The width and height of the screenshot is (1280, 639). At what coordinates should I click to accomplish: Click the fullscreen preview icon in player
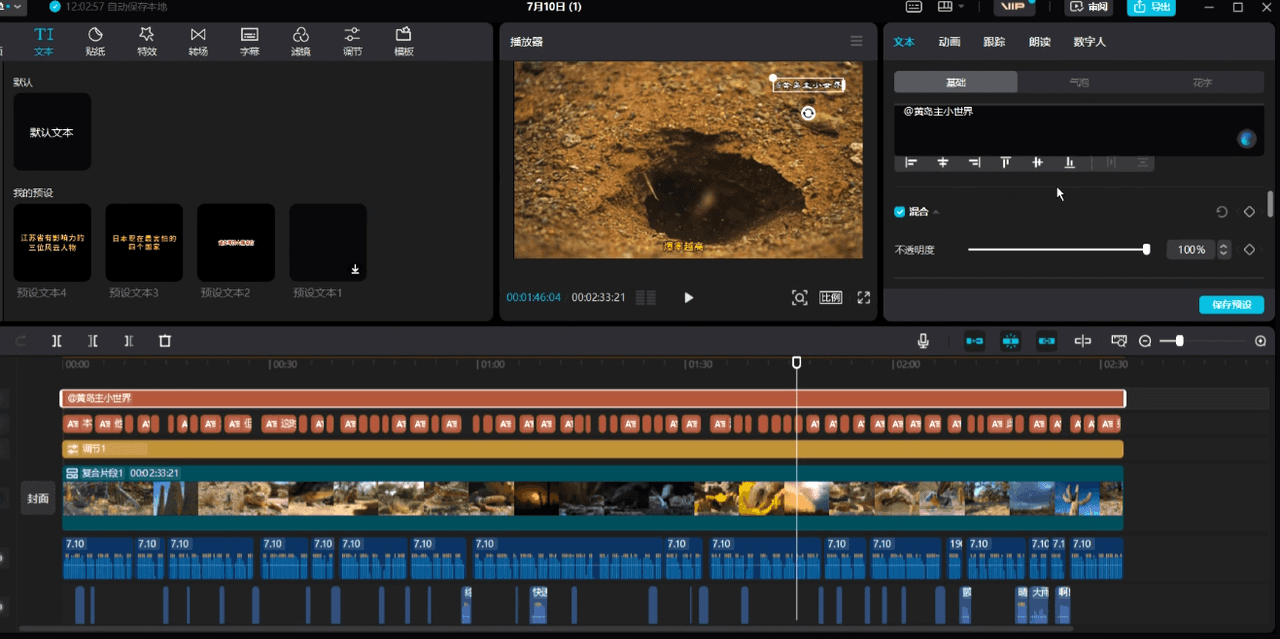[x=864, y=297]
